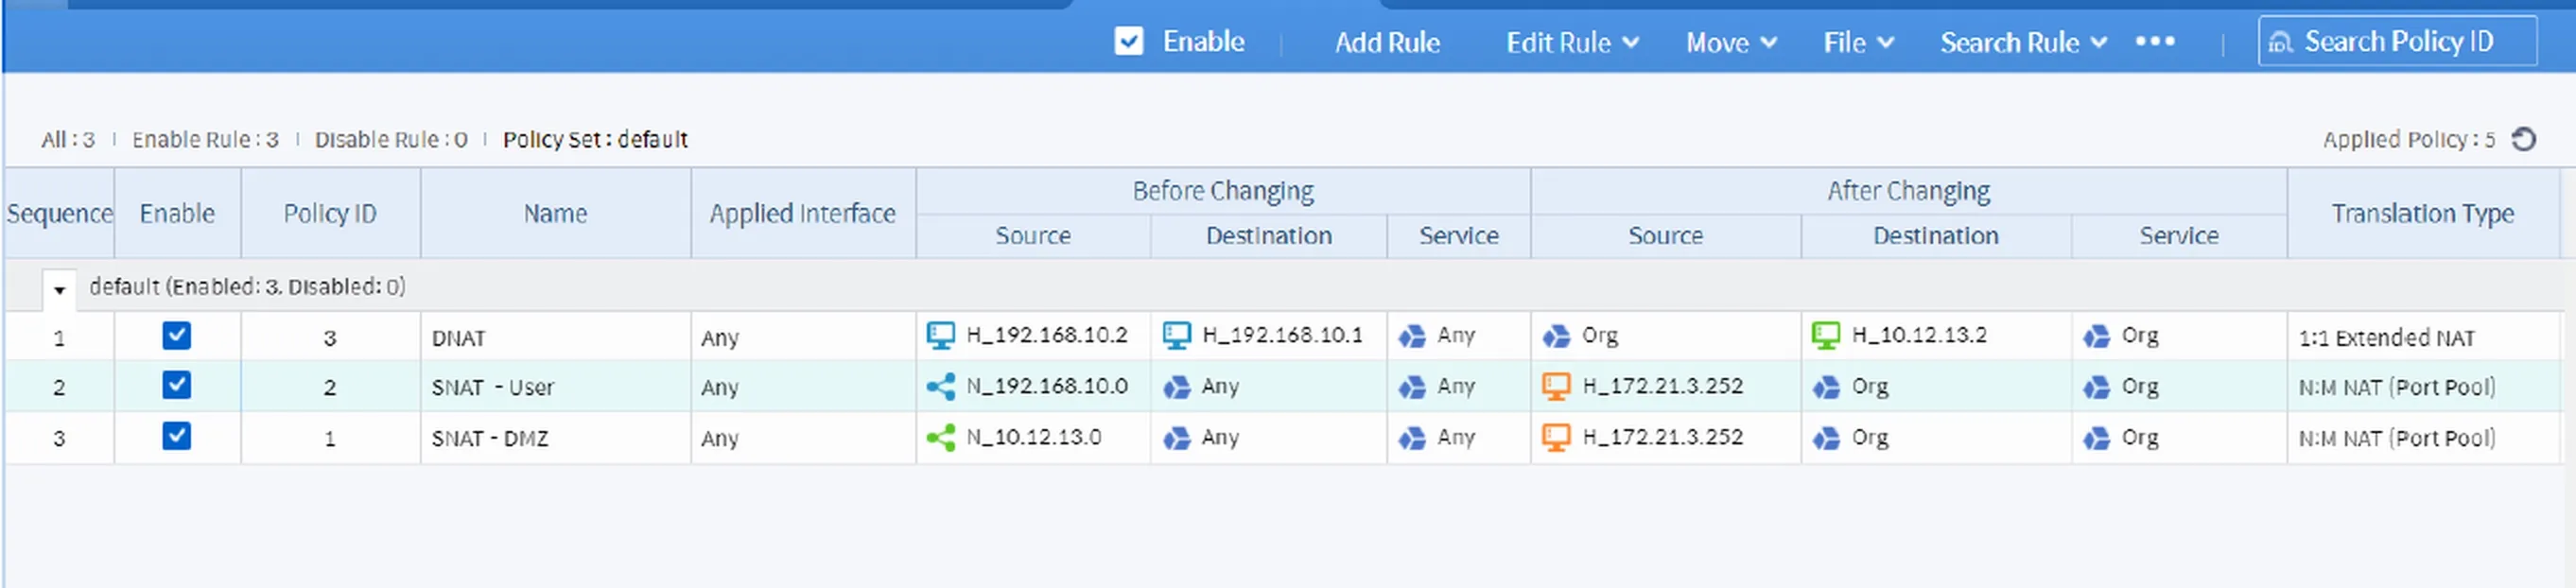Uncheck the Enable checkbox for DNAT rule

pyautogui.click(x=176, y=336)
